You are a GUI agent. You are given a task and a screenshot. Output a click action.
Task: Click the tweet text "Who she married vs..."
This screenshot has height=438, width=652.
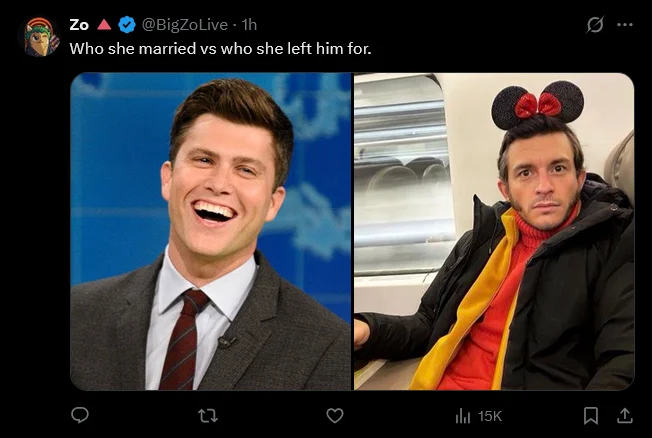click(220, 47)
